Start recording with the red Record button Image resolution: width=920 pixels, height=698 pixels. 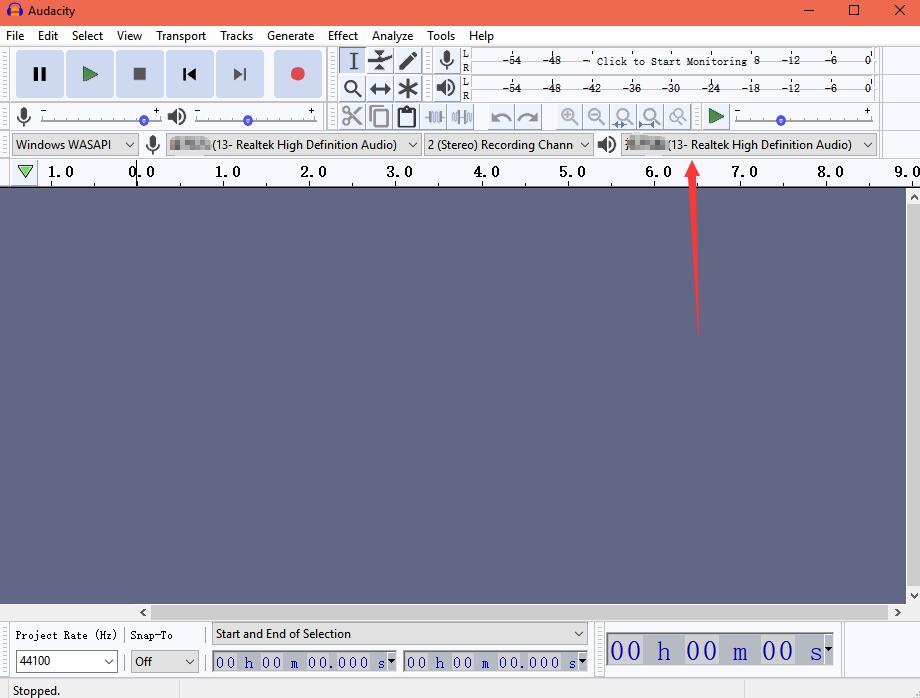coord(297,74)
